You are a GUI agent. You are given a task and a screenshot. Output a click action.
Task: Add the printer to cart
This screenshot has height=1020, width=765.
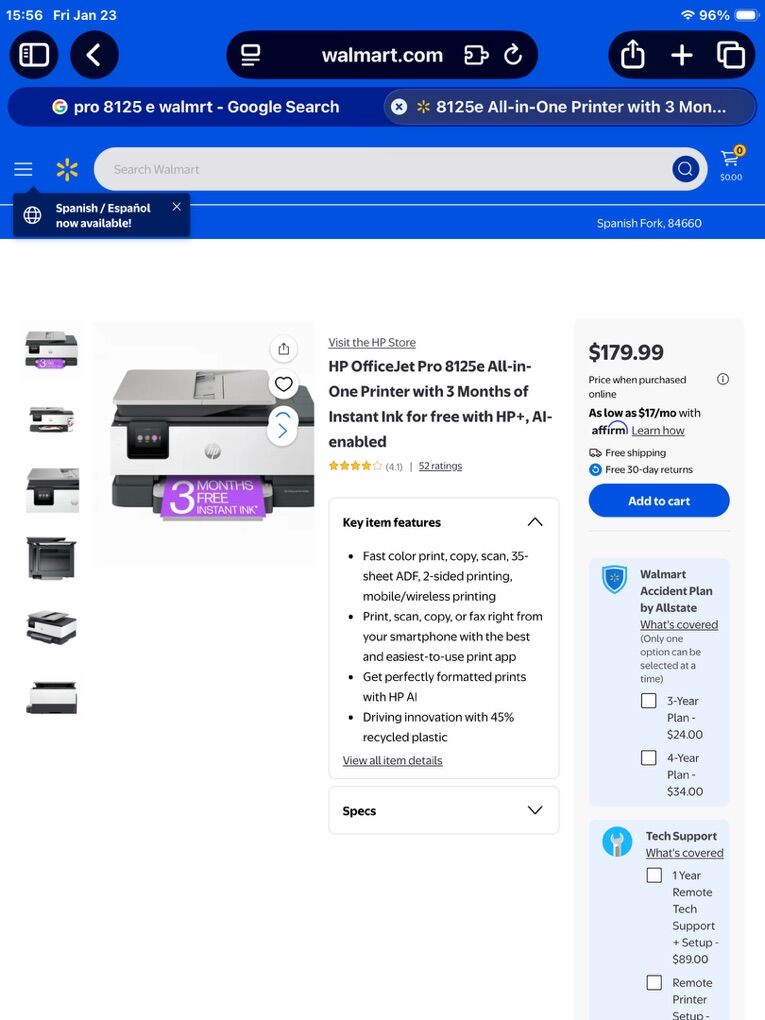click(x=659, y=501)
